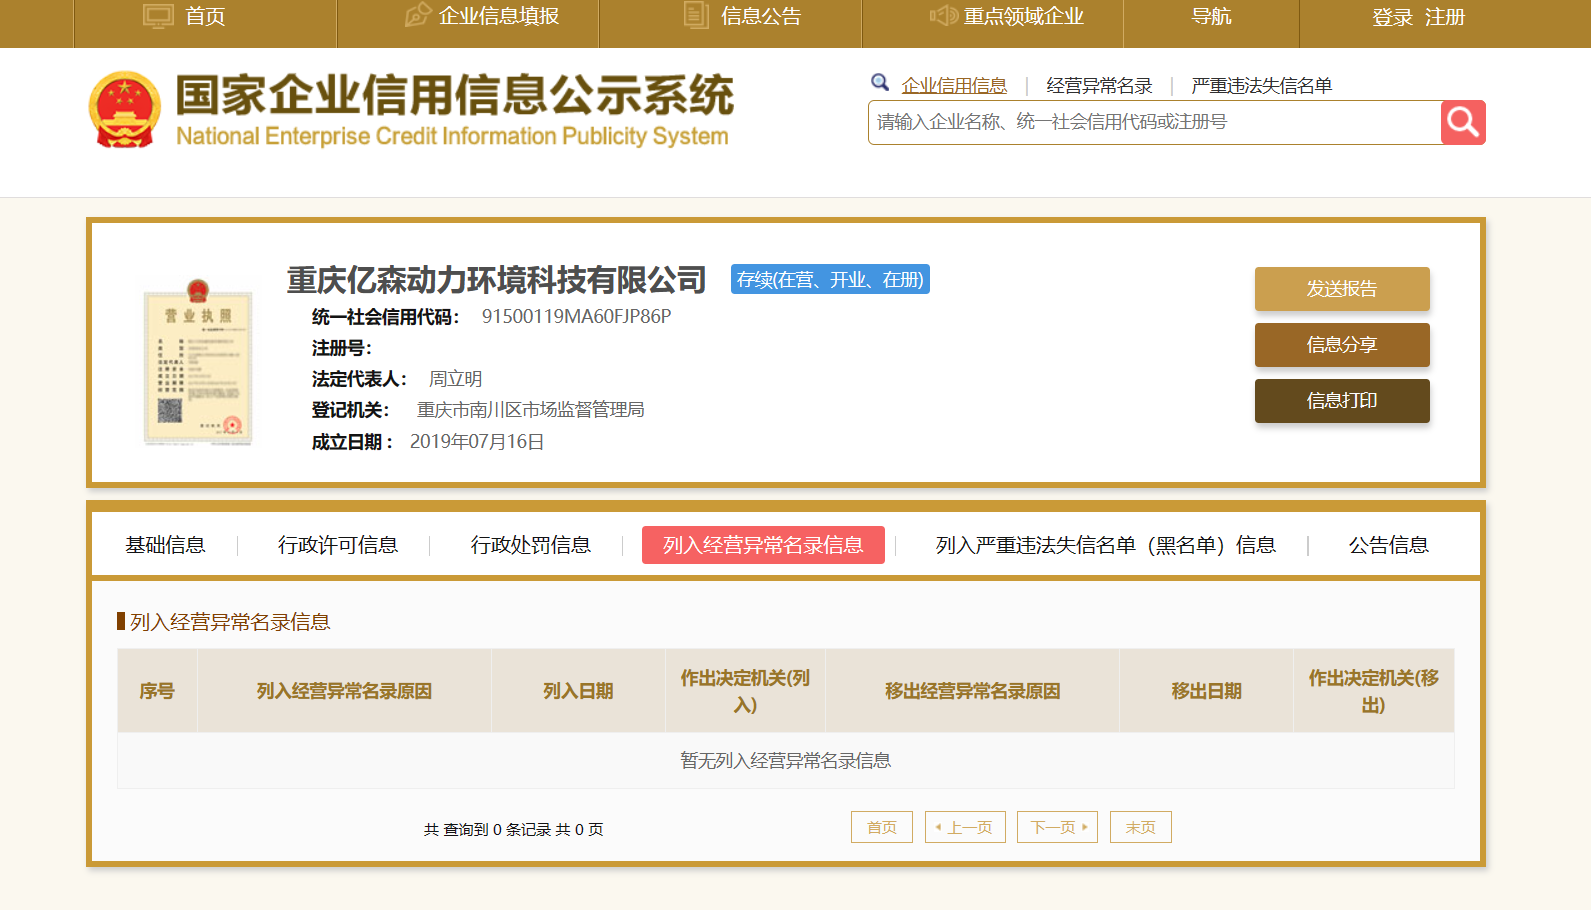Click the small magnifier beside 企业信用信息
This screenshot has width=1591, height=910.
point(880,82)
